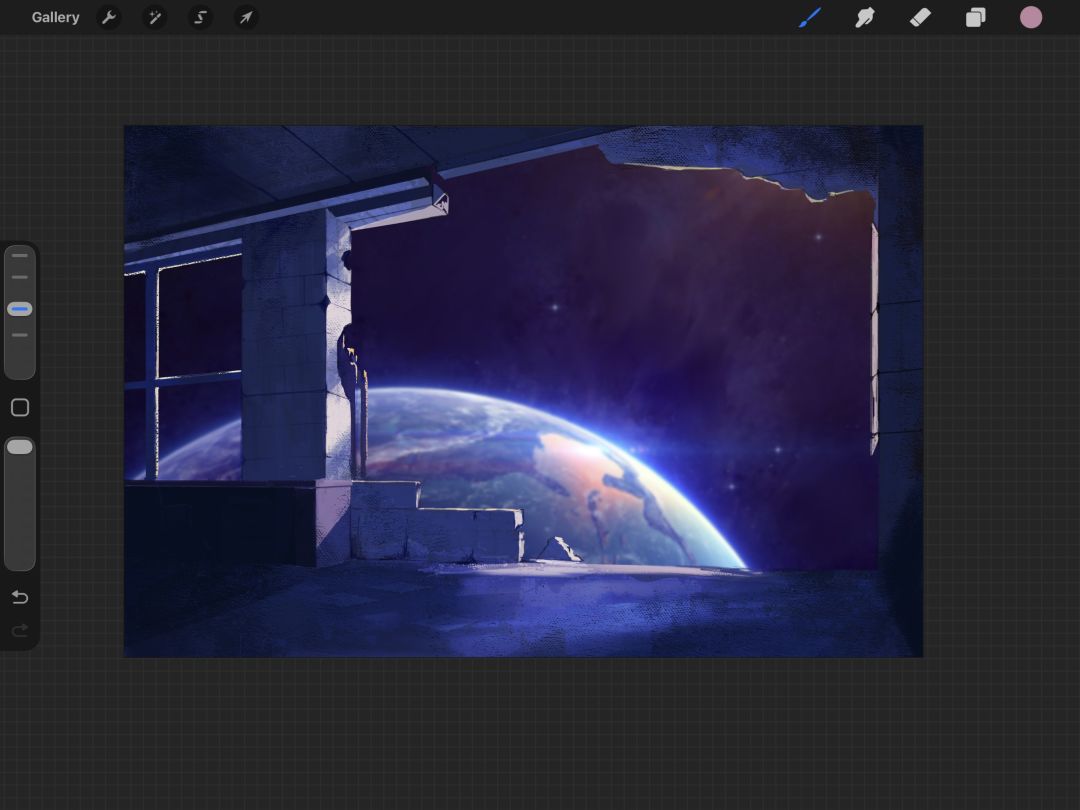Image resolution: width=1080 pixels, height=810 pixels.
Task: Select the Paint brush tool
Action: 810,17
